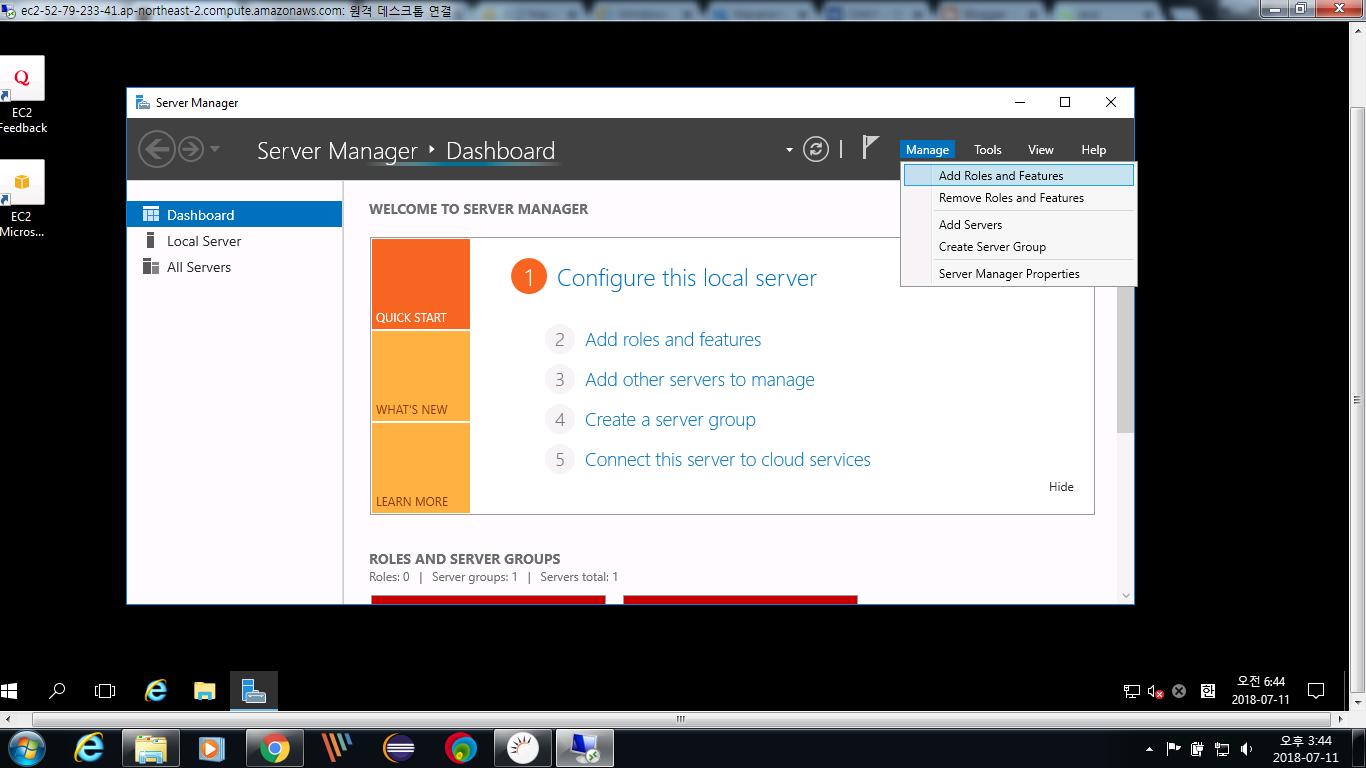
Task: Open the local volume speaker tray icon
Action: 1246,749
